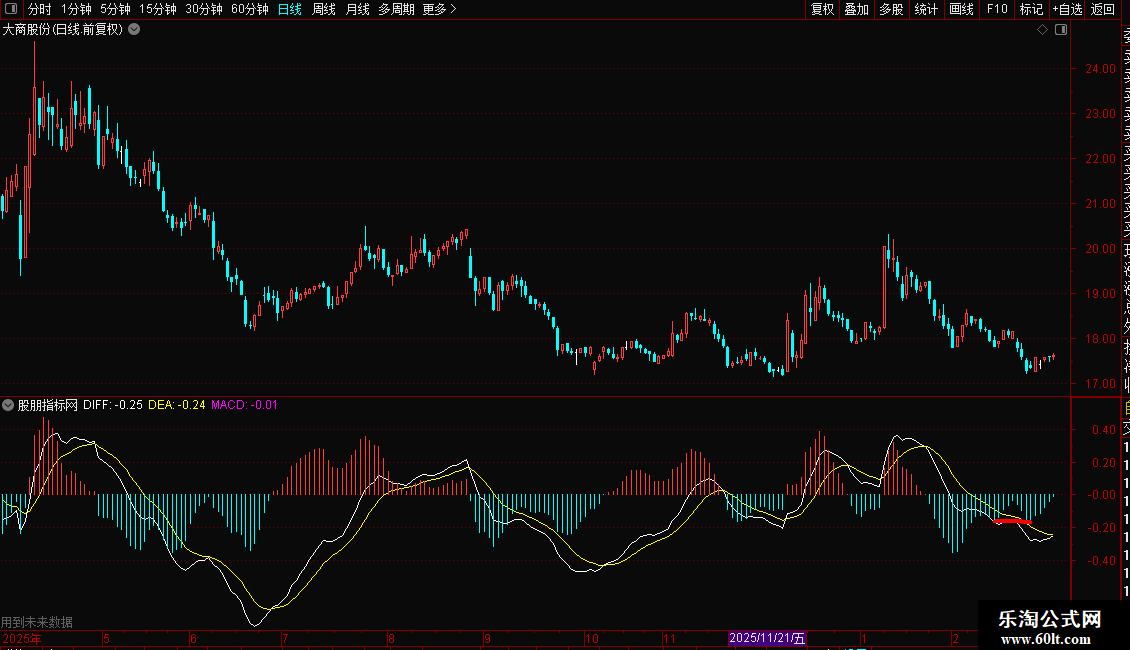Expand the 股朋指标网 indicator dropdown

pyautogui.click(x=8, y=405)
